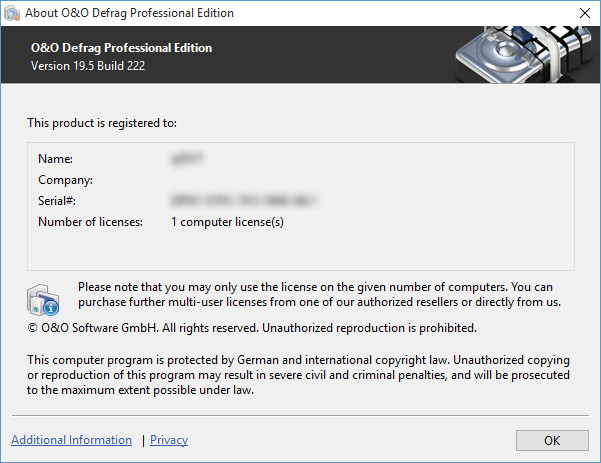Click the Serial# label
The image size is (601, 463).
click(x=57, y=201)
